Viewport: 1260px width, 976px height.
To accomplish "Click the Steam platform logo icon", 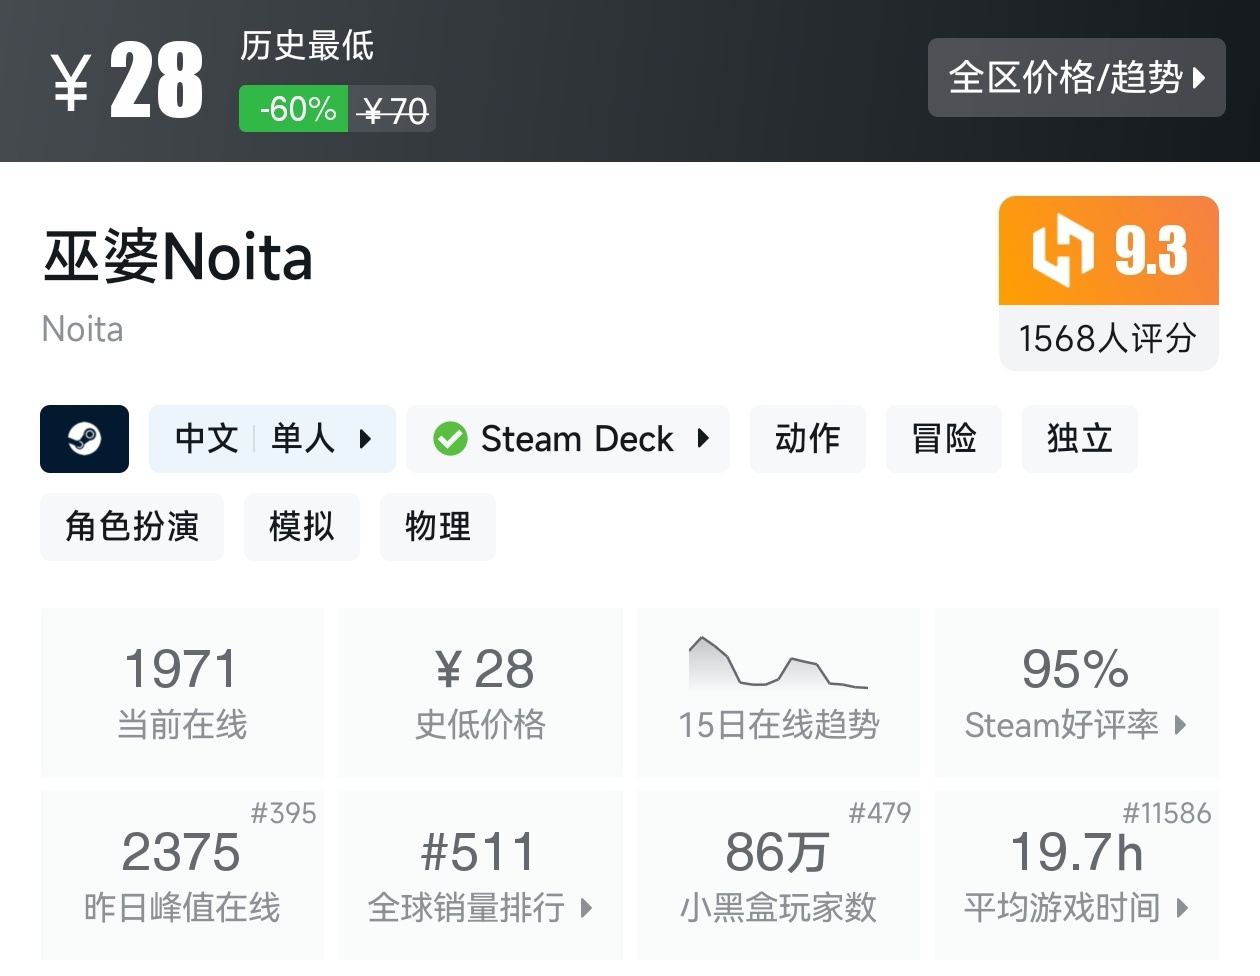I will [x=84, y=439].
